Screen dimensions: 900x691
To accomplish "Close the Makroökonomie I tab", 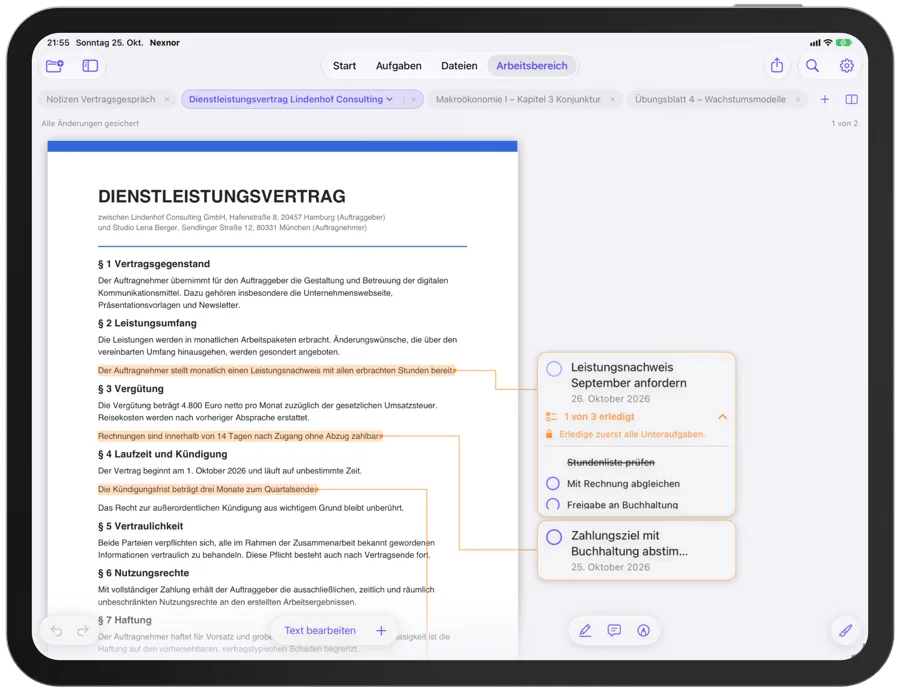I will [x=612, y=99].
